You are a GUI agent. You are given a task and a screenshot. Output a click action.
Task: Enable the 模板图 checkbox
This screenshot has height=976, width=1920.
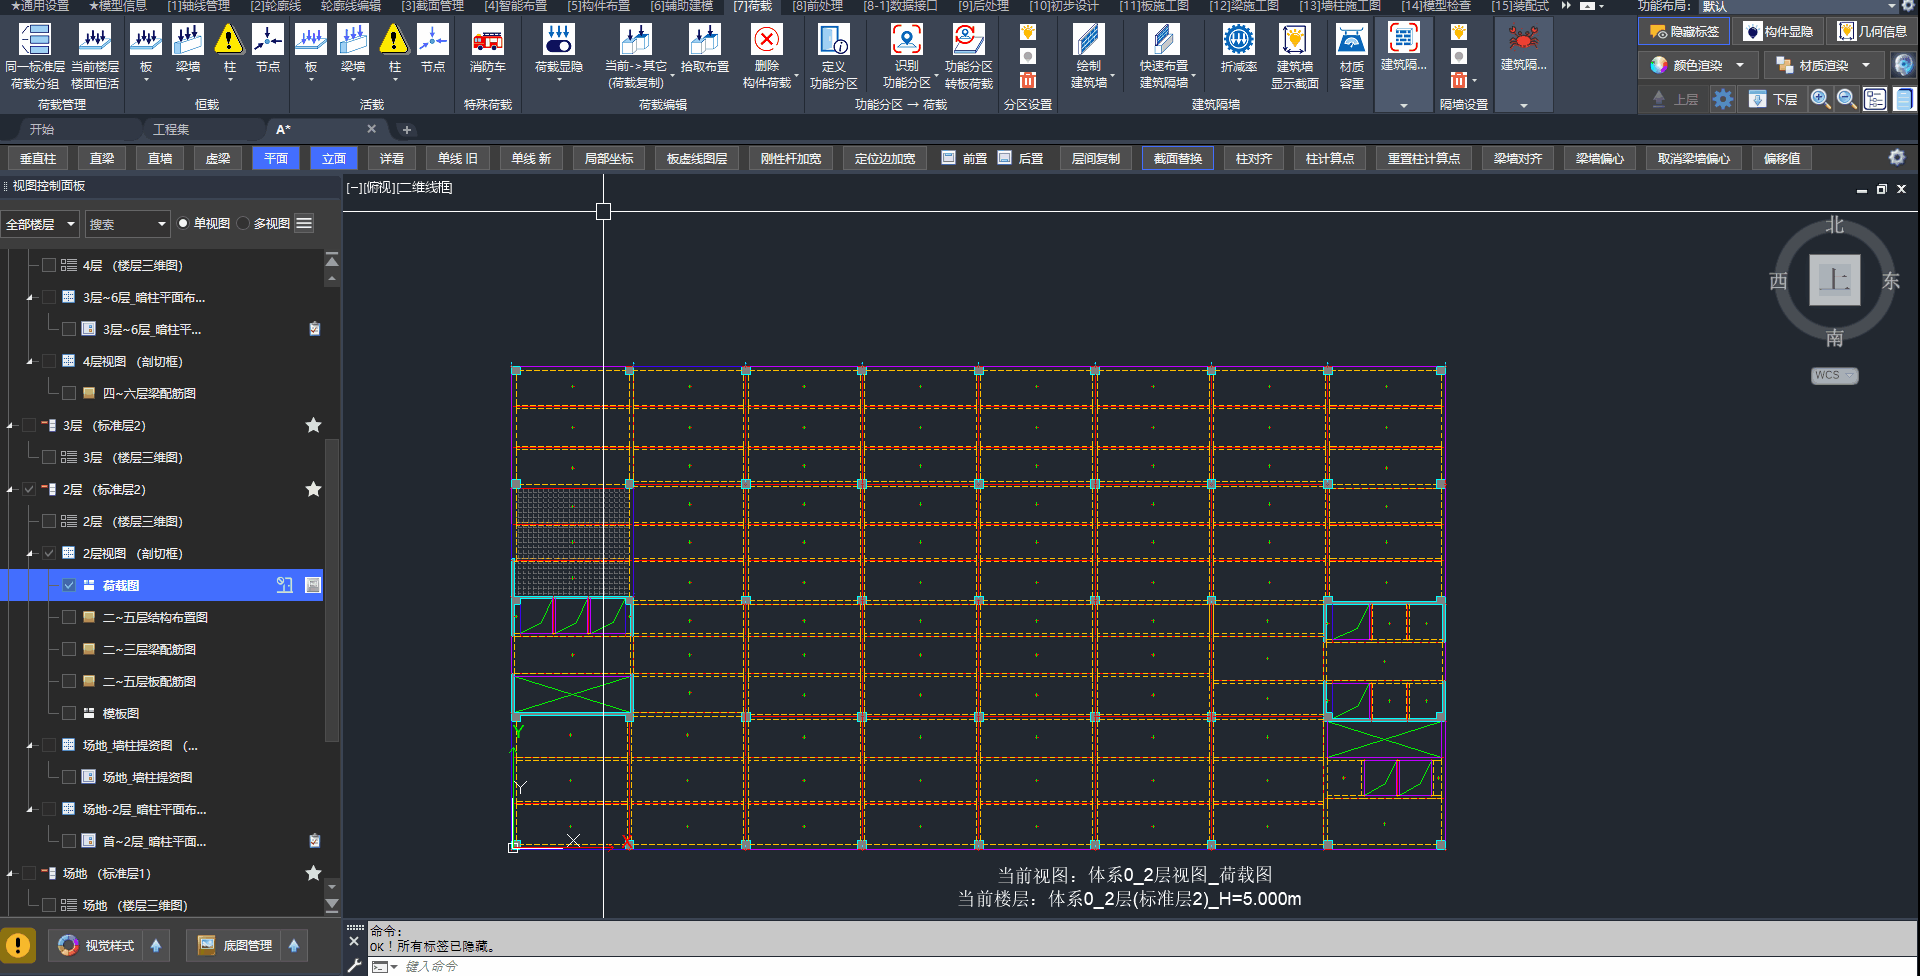pos(69,713)
